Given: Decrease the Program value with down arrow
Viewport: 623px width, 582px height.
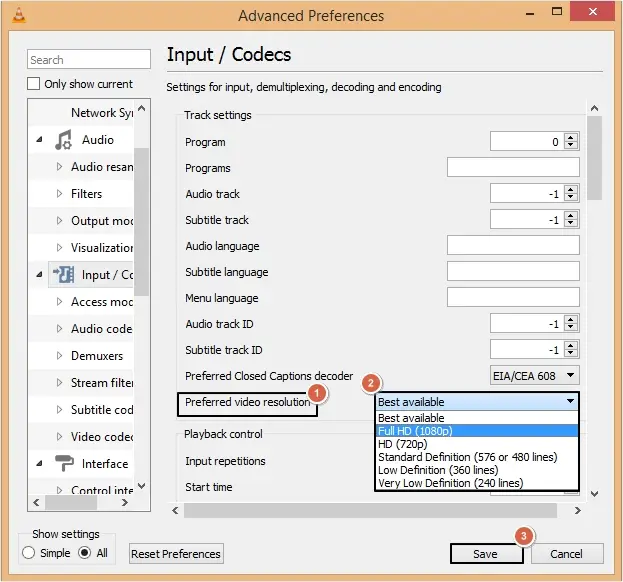Looking at the screenshot, I should (x=571, y=145).
